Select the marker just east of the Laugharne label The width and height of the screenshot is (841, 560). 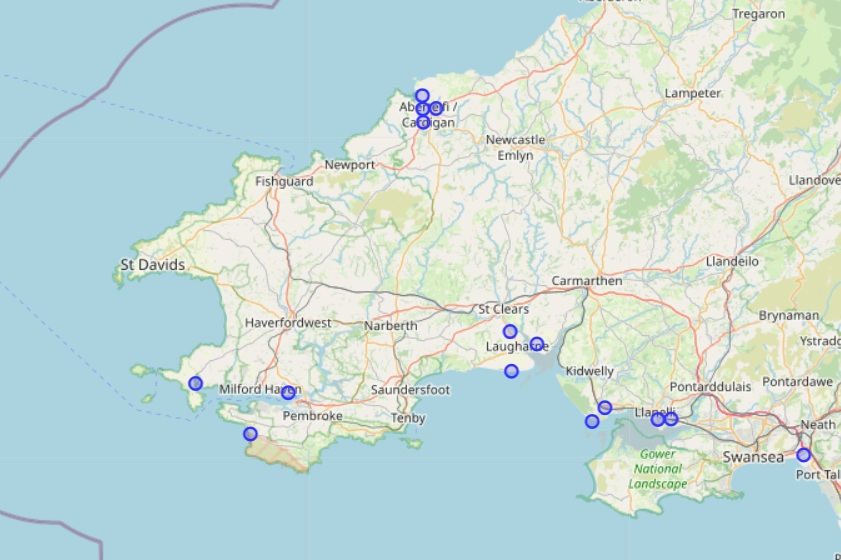tap(537, 344)
